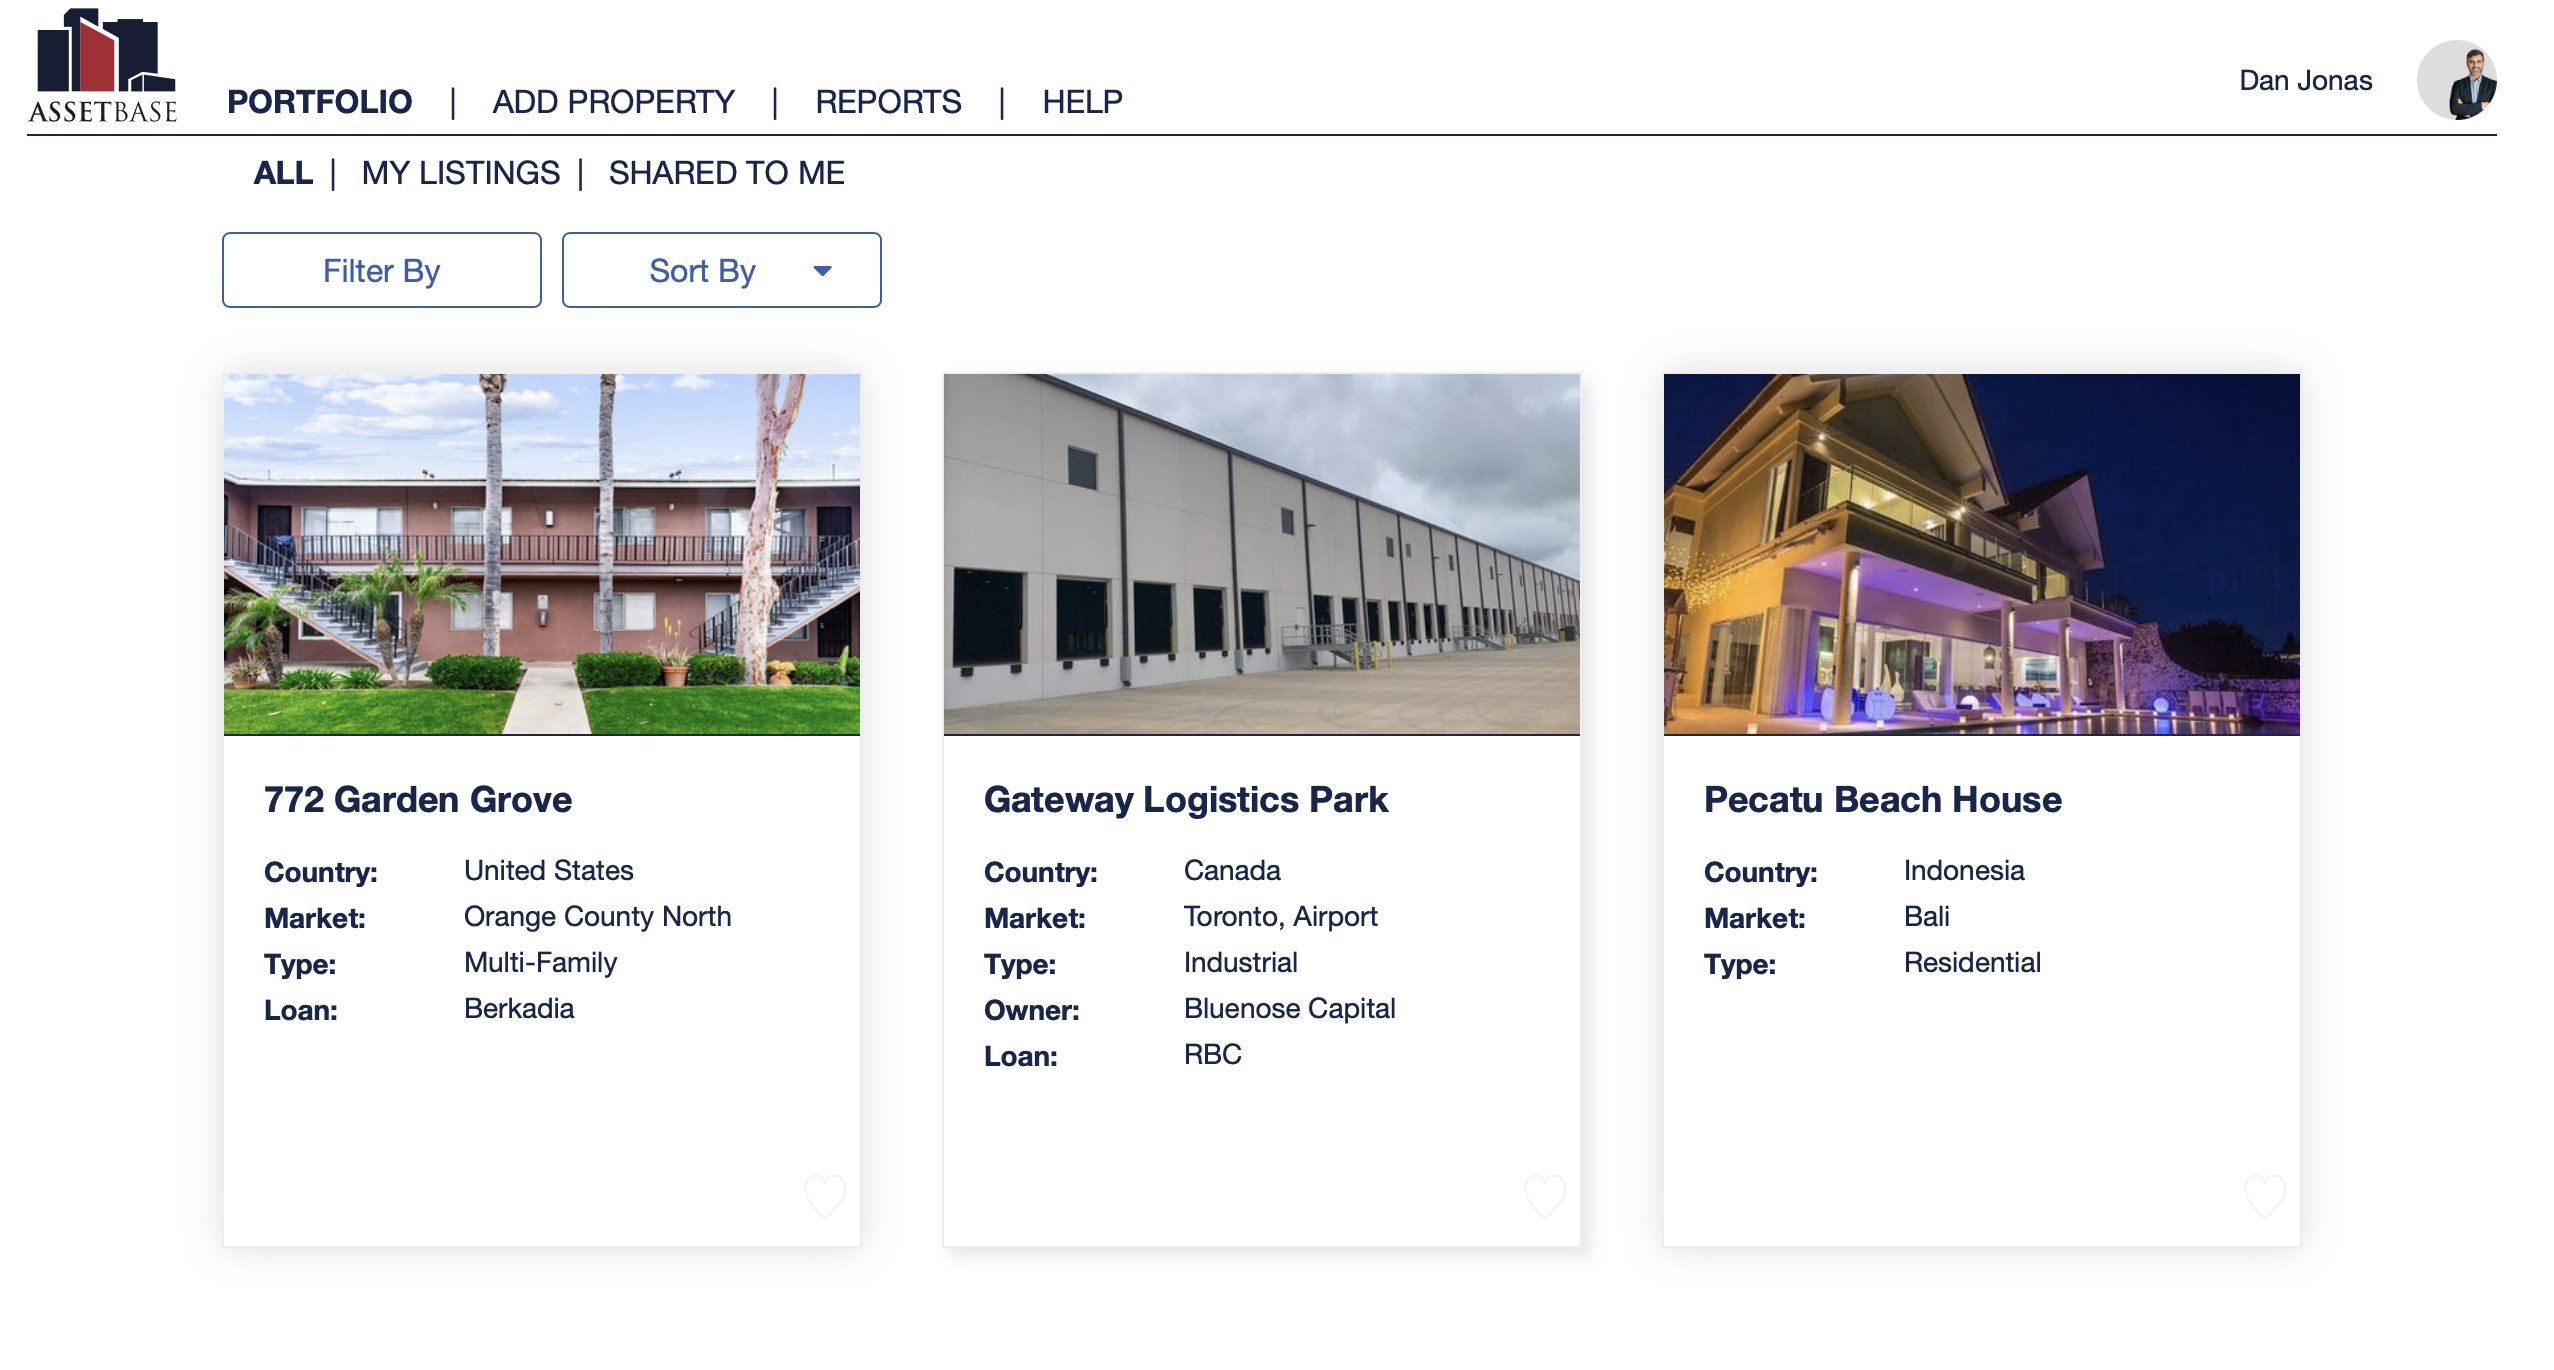Click the Dan Jonas user name

click(x=2305, y=81)
